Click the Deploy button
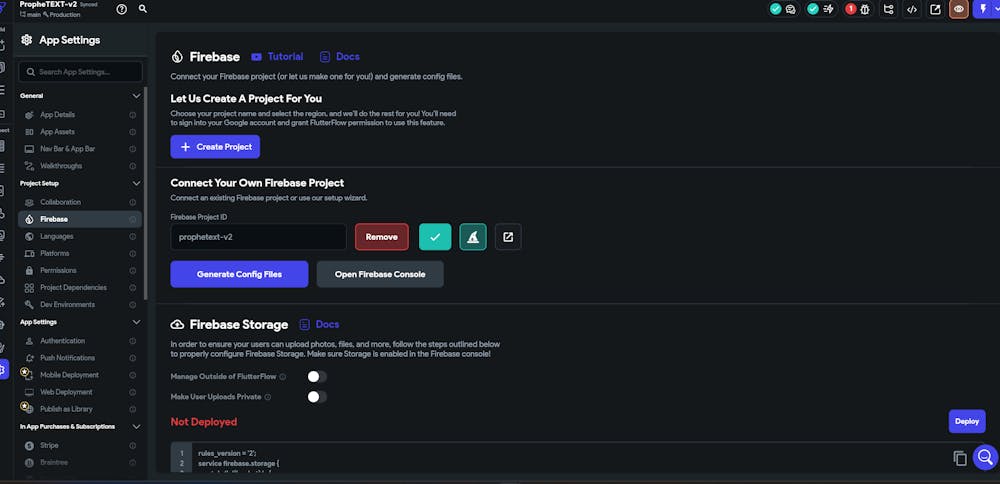 coord(967,422)
